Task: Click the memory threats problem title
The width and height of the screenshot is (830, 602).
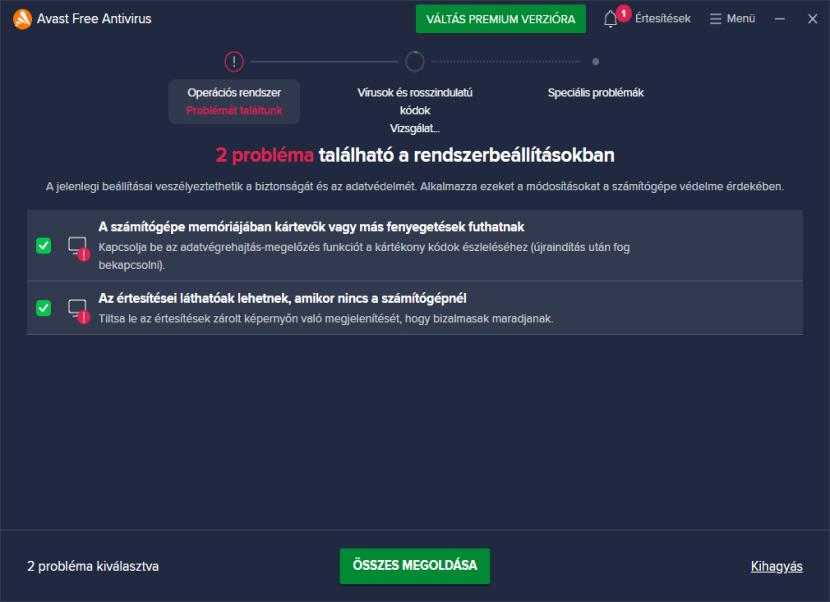Action: coord(311,227)
